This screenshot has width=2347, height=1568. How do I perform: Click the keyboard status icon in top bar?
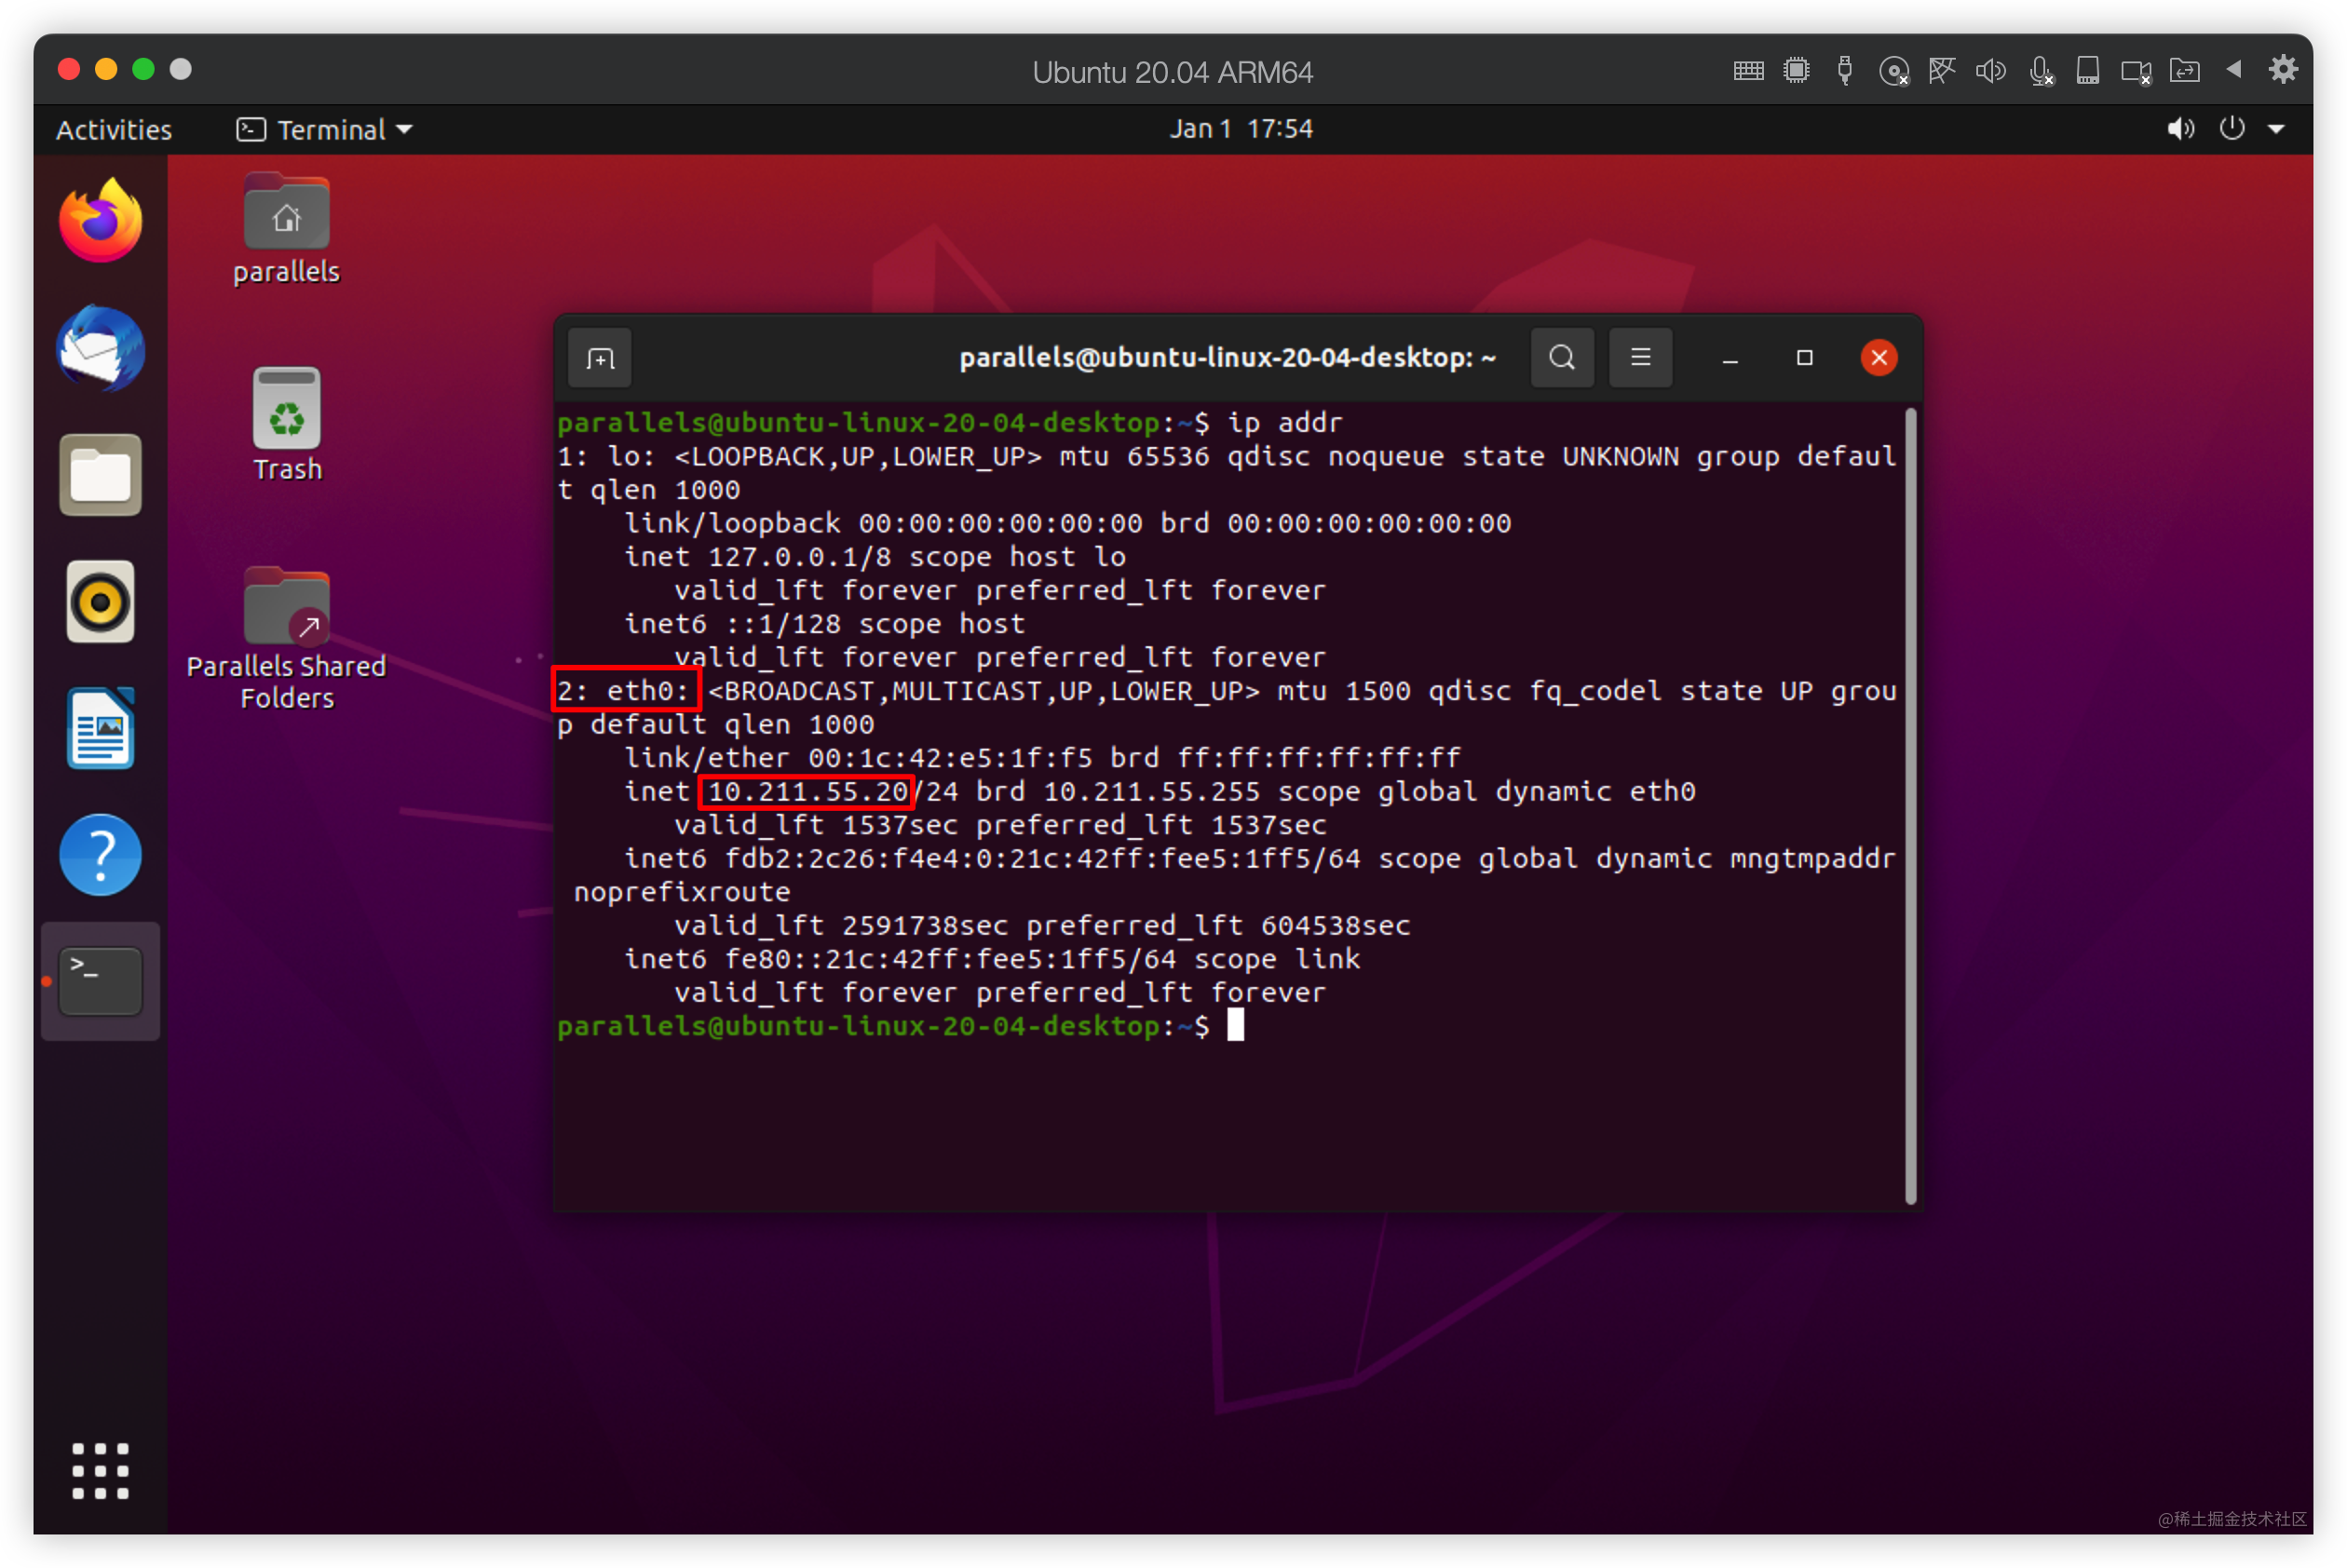1748,70
